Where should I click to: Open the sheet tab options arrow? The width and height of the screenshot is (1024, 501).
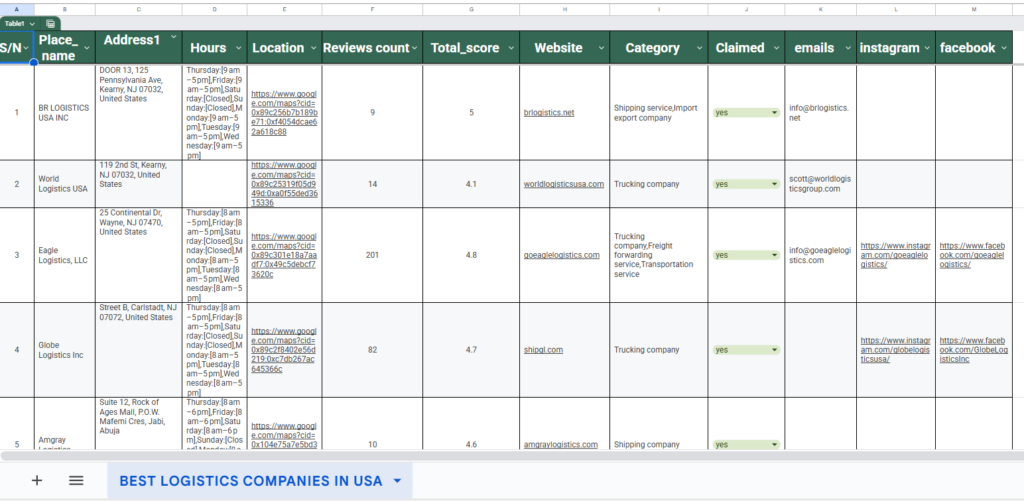(397, 481)
